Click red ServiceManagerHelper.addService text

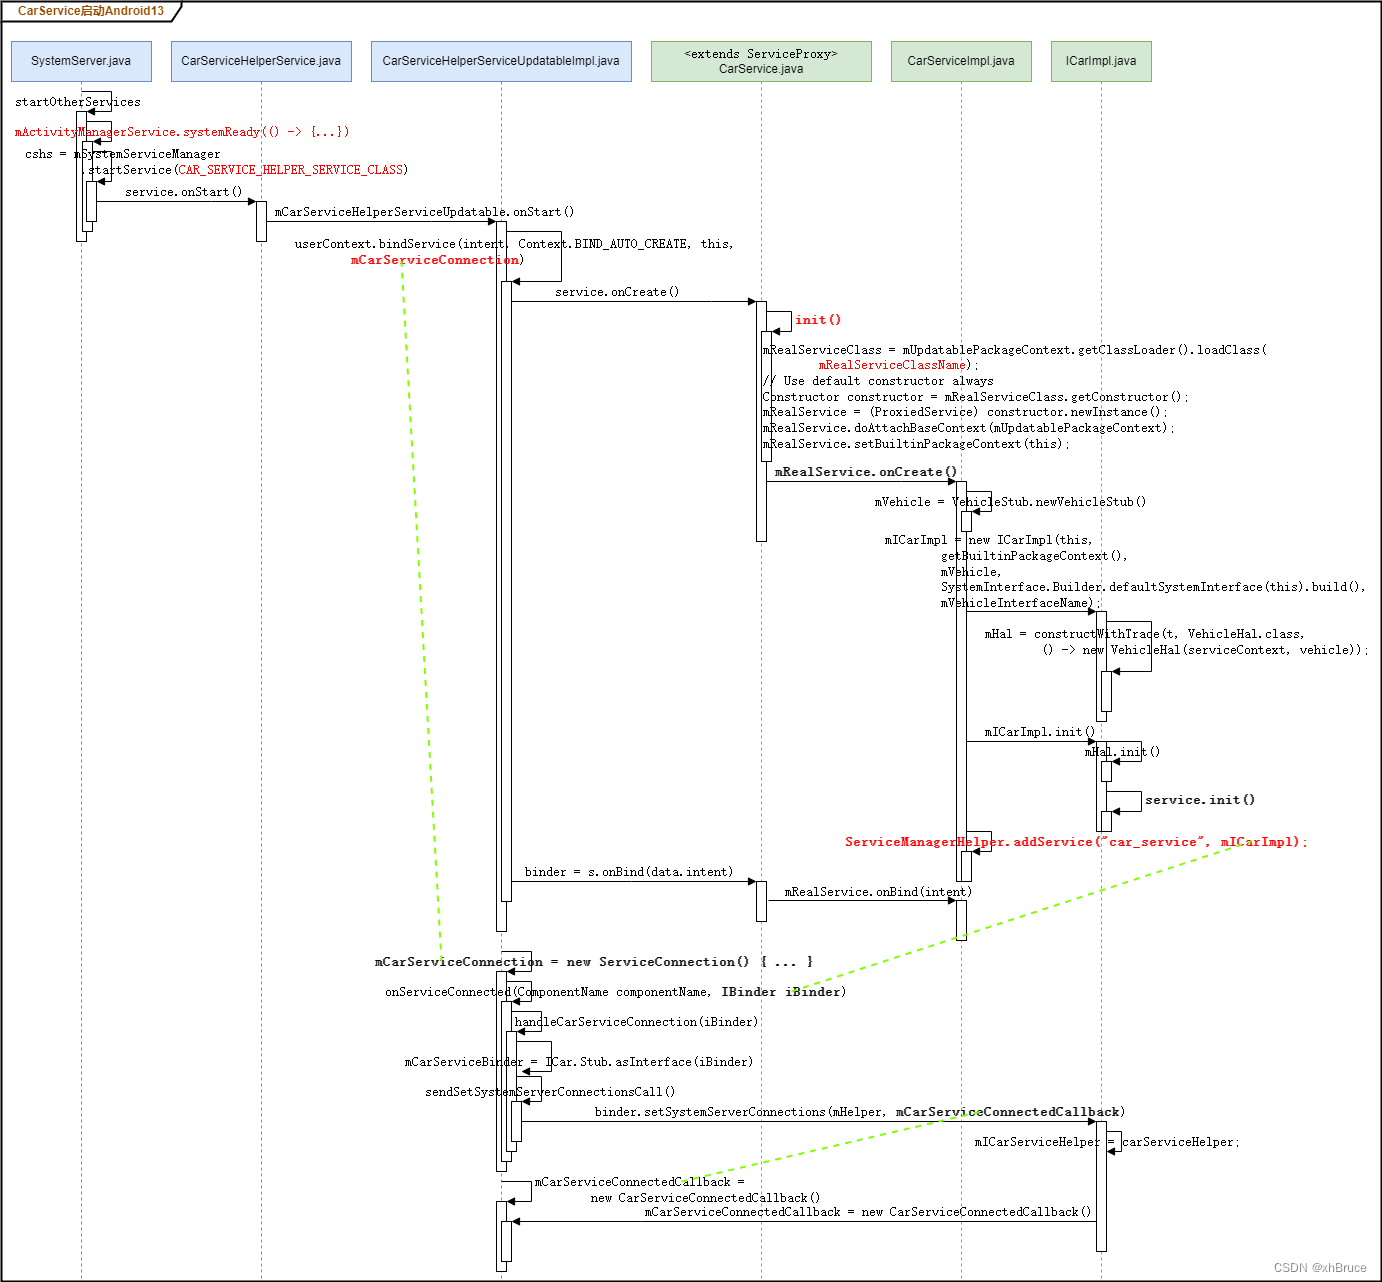(x=1076, y=842)
